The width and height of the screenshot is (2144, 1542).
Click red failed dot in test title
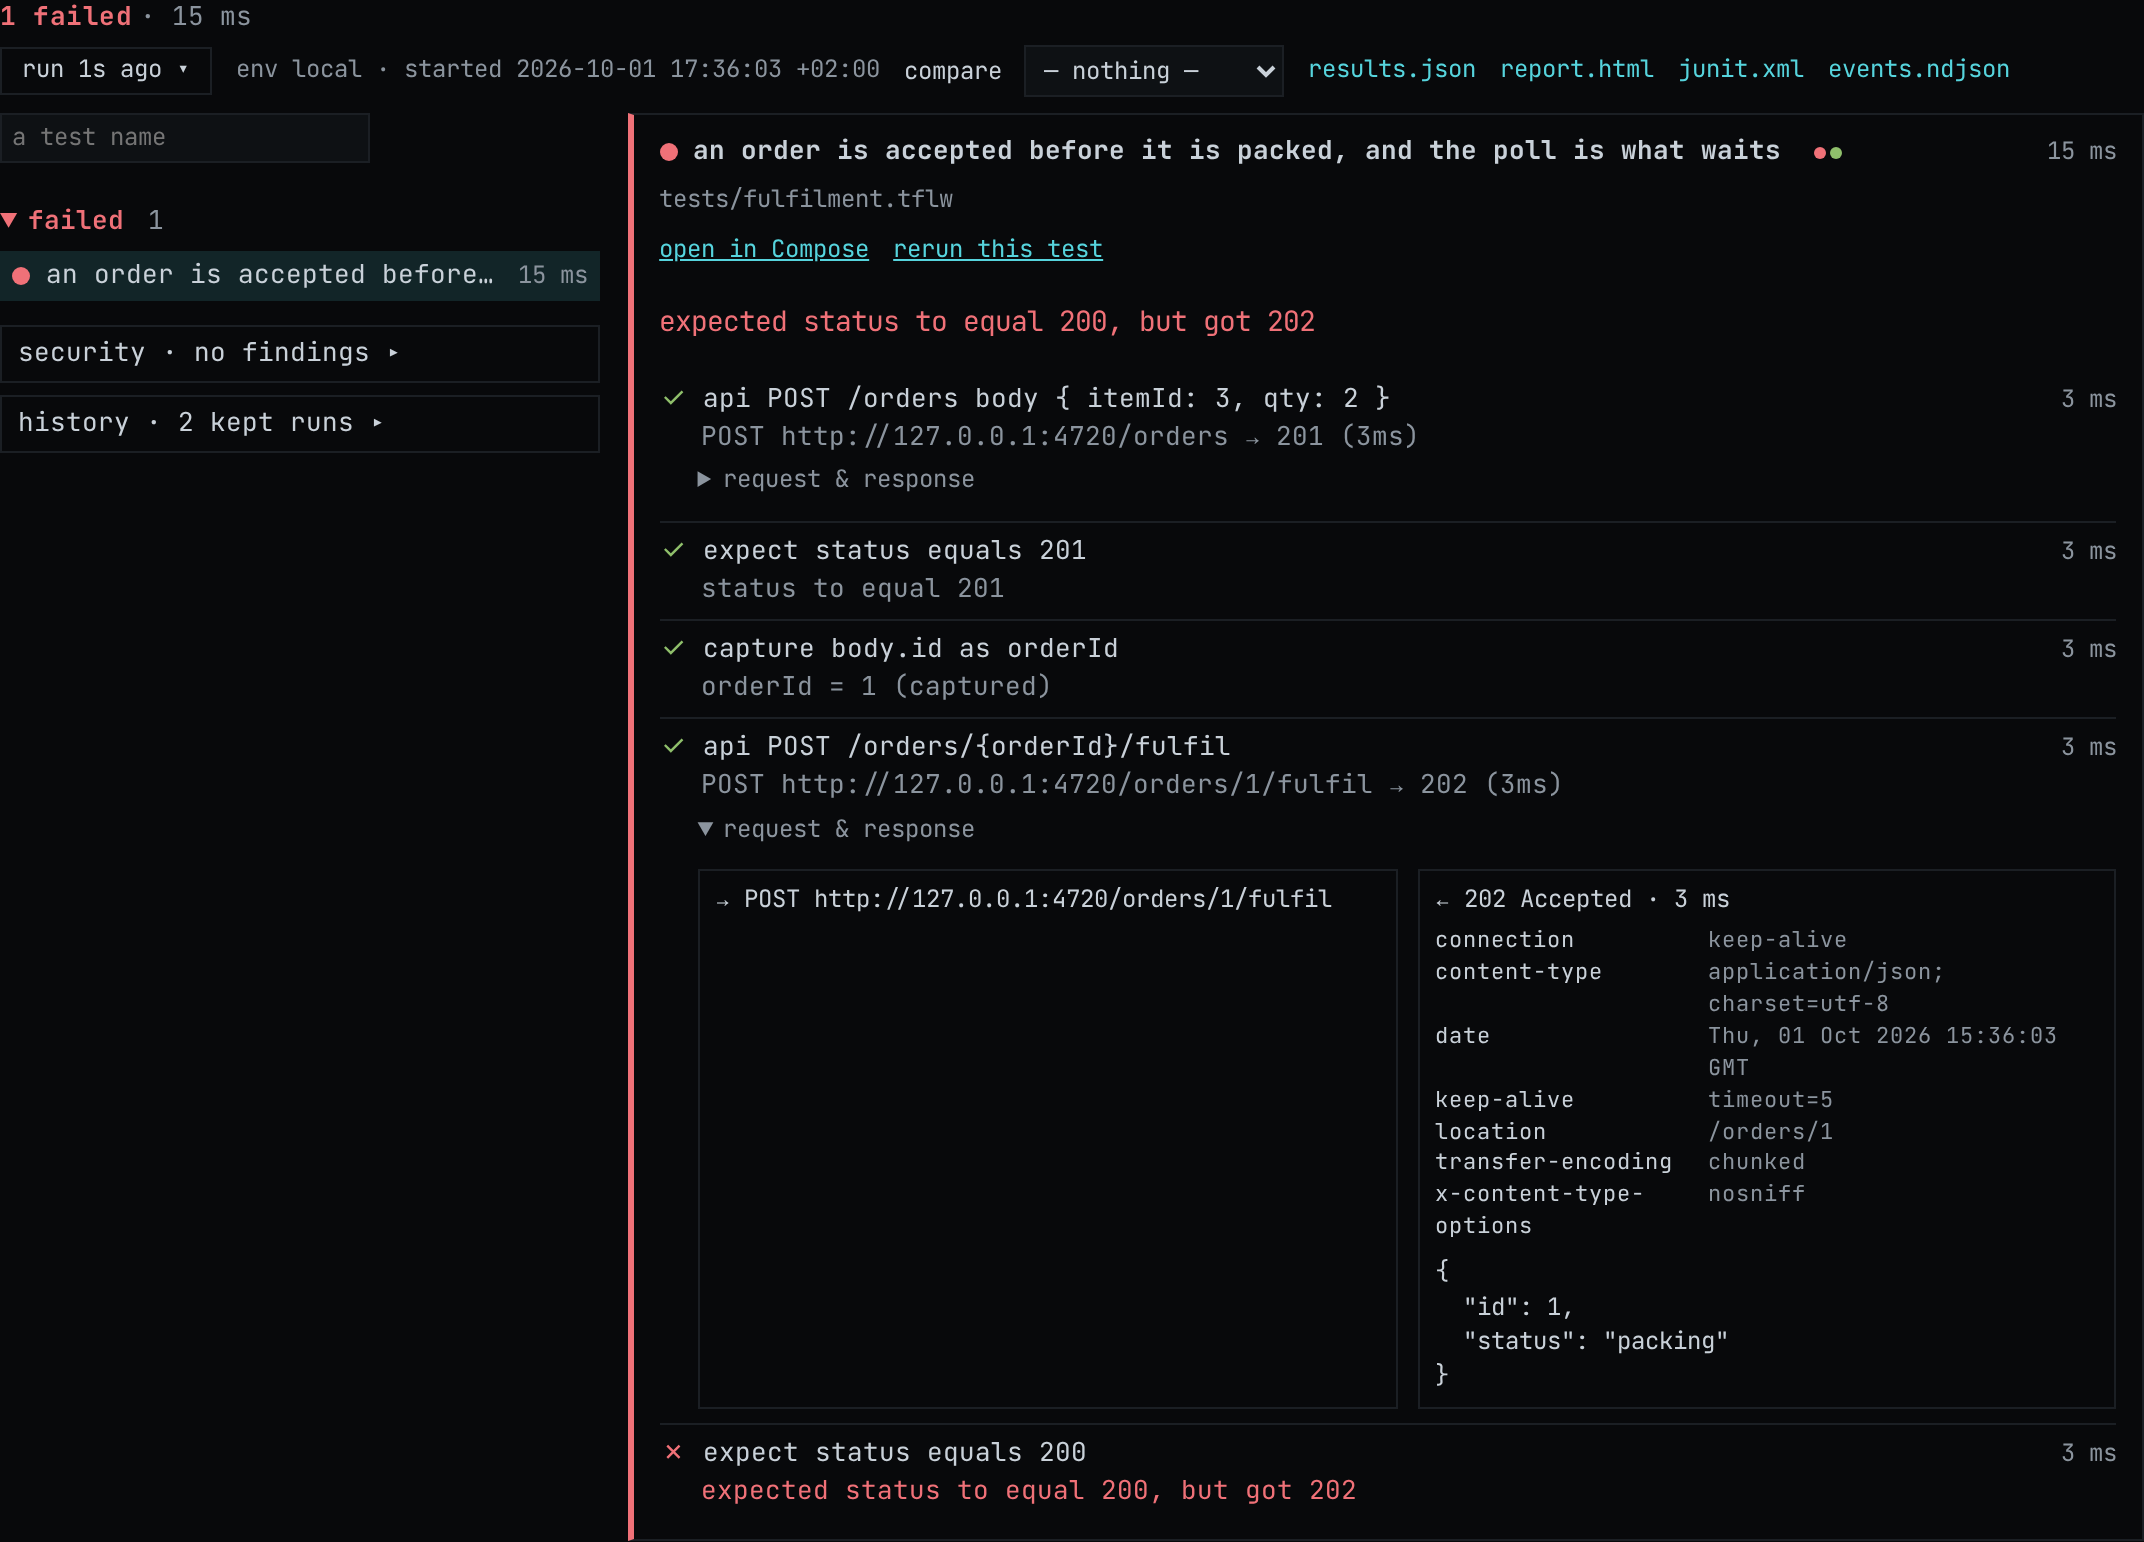[x=669, y=152]
